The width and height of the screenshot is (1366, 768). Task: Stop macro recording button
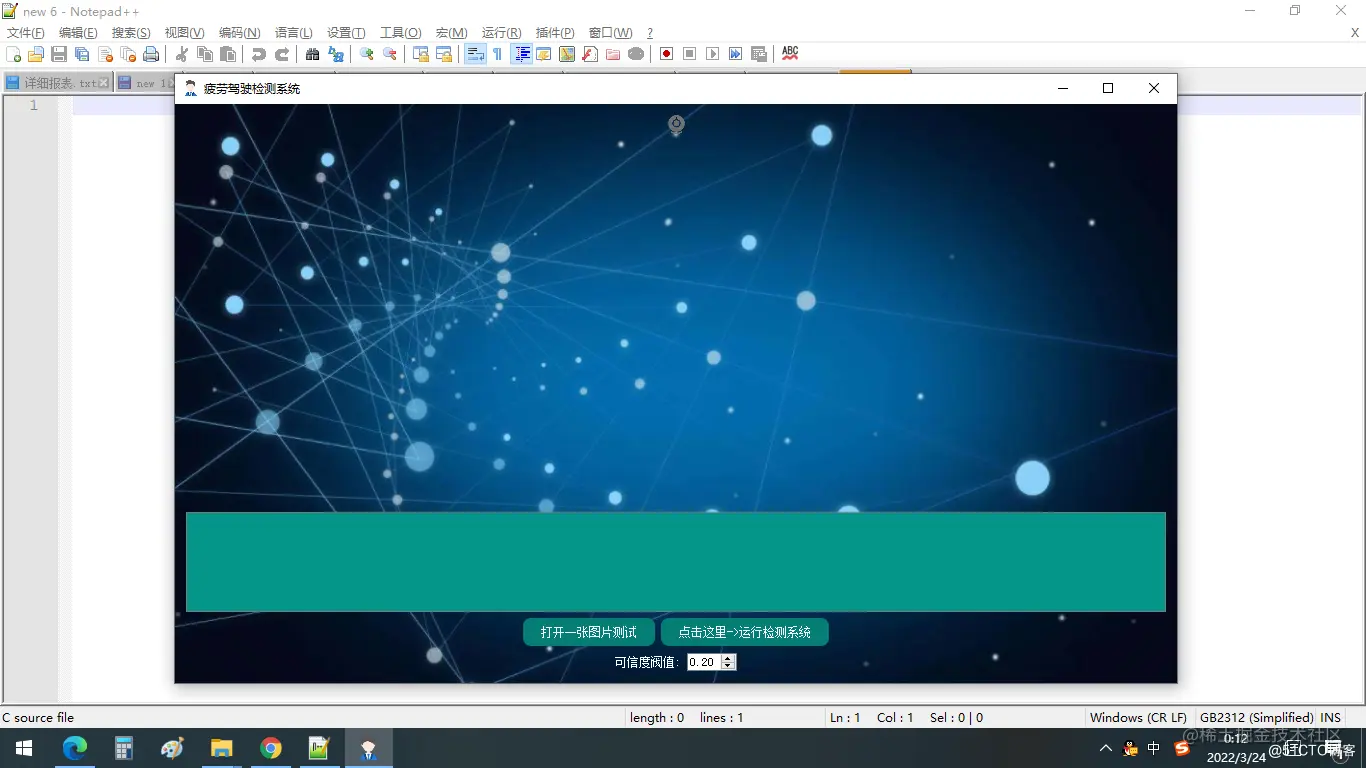tap(690, 54)
